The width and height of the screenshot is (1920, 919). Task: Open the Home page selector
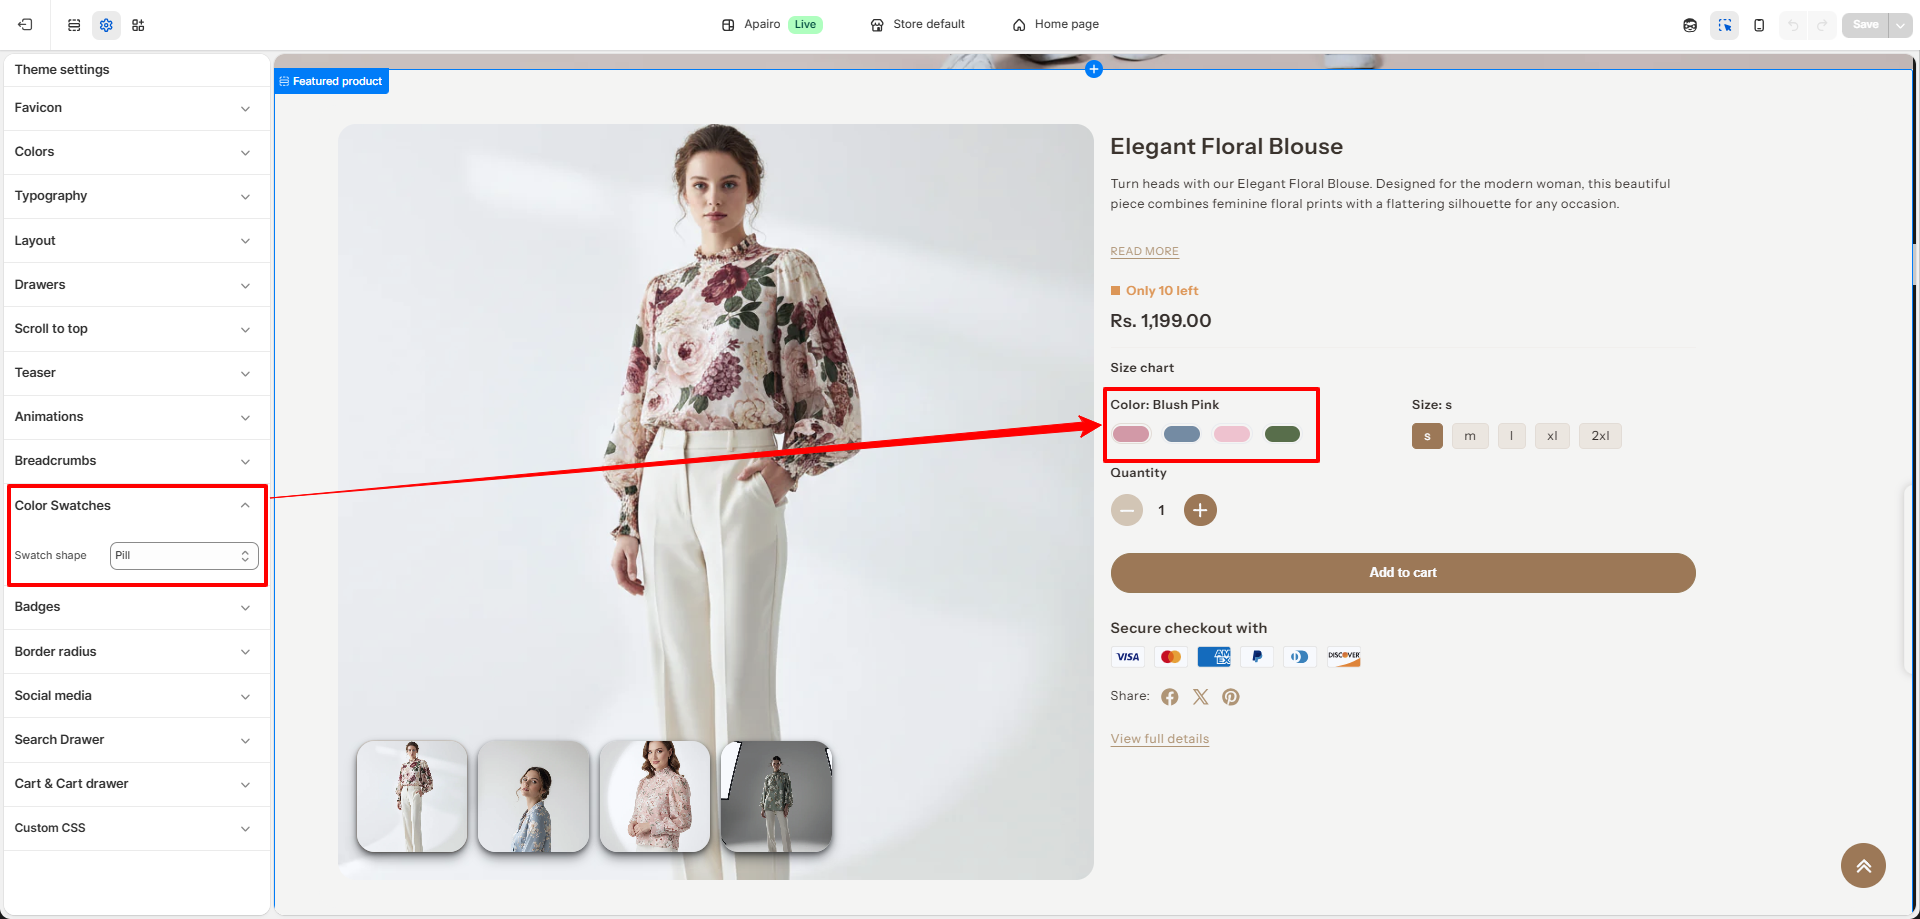point(1055,25)
